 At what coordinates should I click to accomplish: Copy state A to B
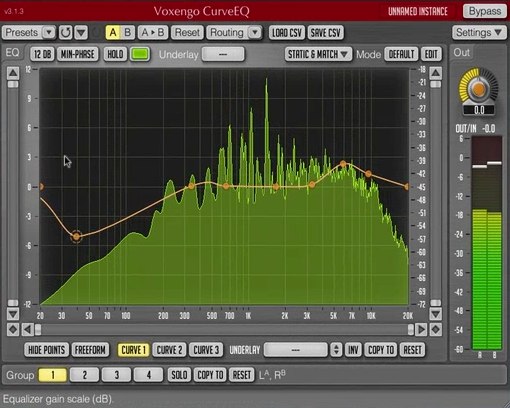tap(153, 33)
